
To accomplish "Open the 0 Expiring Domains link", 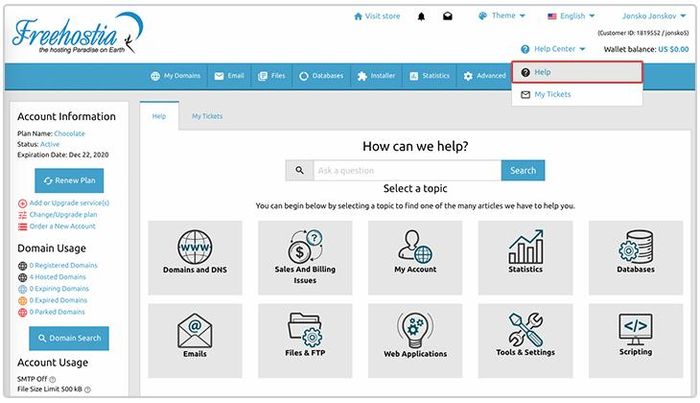I will (x=59, y=289).
